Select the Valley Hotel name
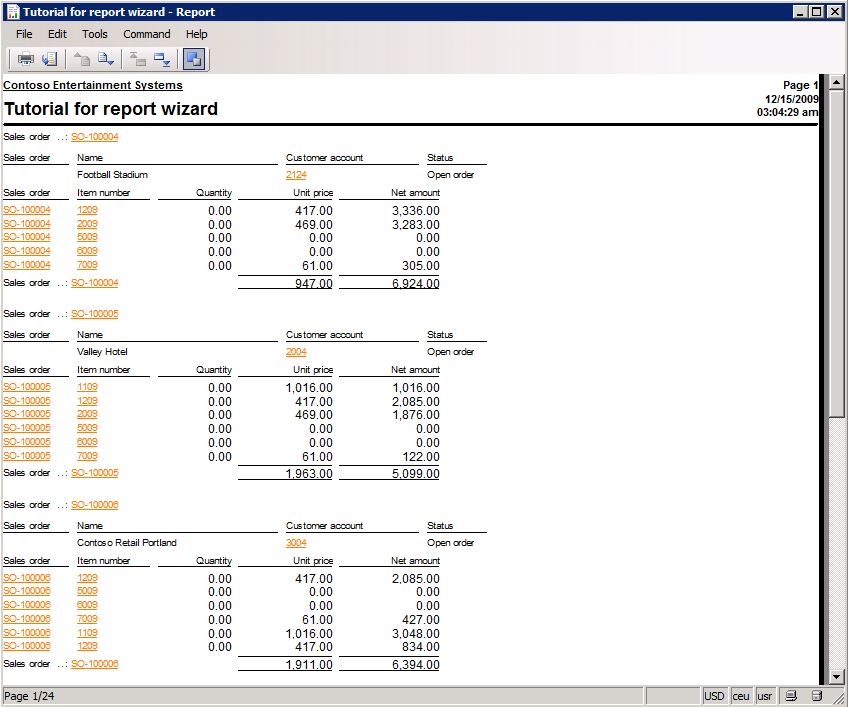This screenshot has height=707, width=848. click(x=102, y=352)
